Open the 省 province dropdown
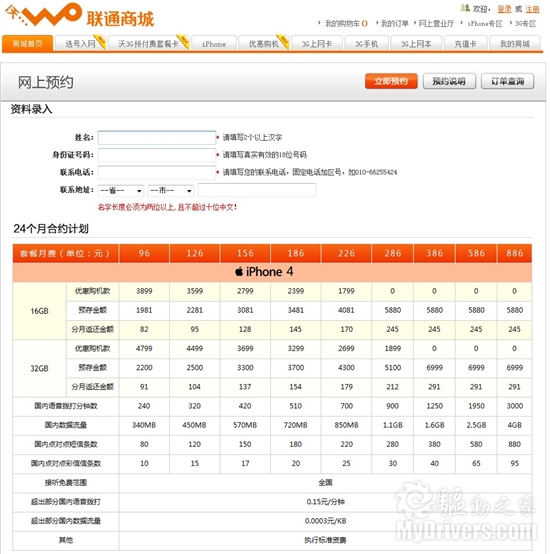This screenshot has height=554, width=550. [x=121, y=190]
